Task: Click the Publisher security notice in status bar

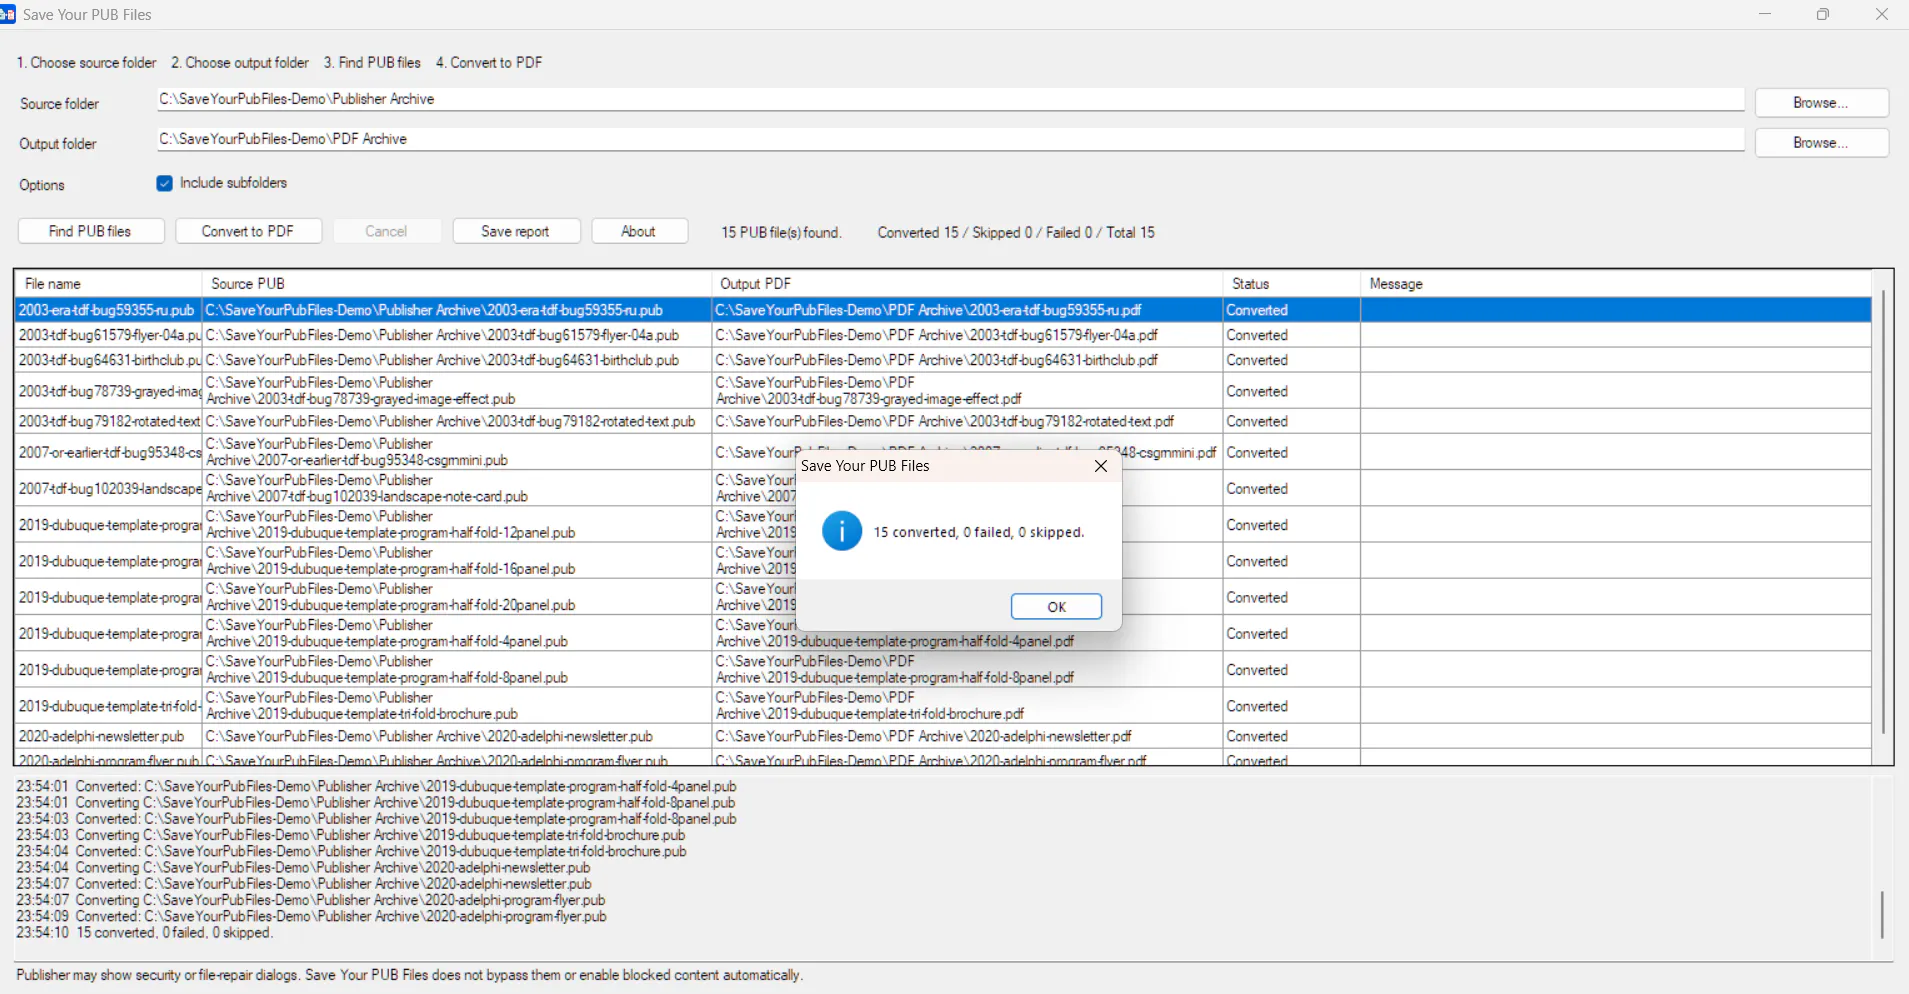Action: tap(409, 975)
